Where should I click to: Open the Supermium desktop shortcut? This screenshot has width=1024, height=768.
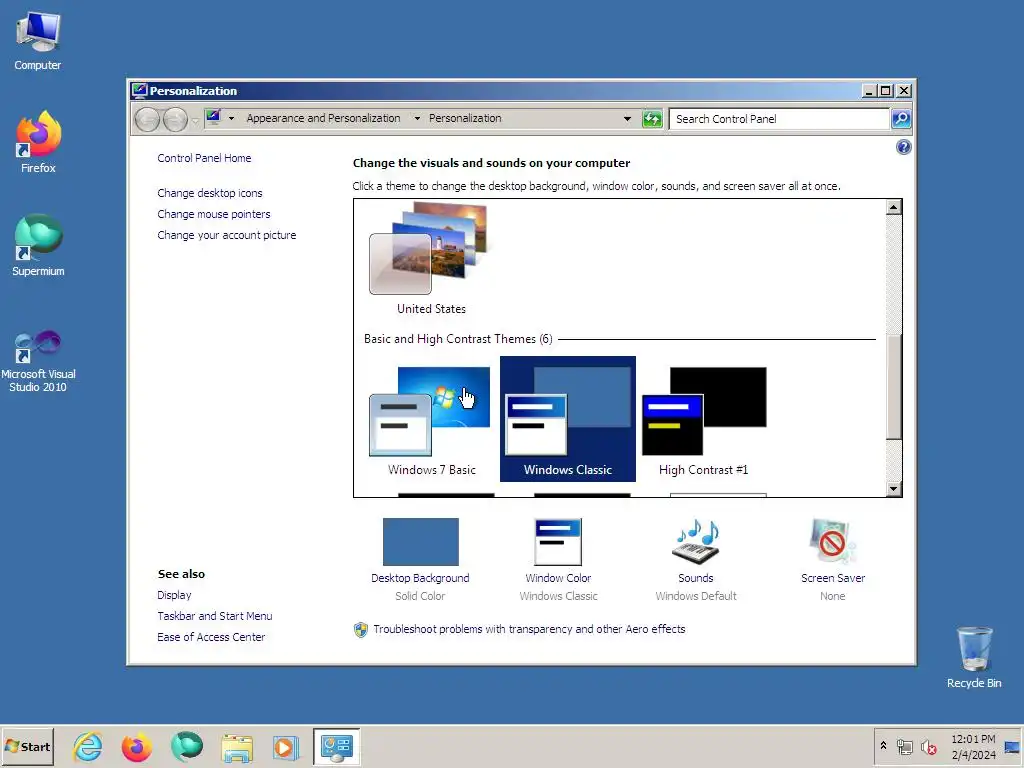click(38, 245)
